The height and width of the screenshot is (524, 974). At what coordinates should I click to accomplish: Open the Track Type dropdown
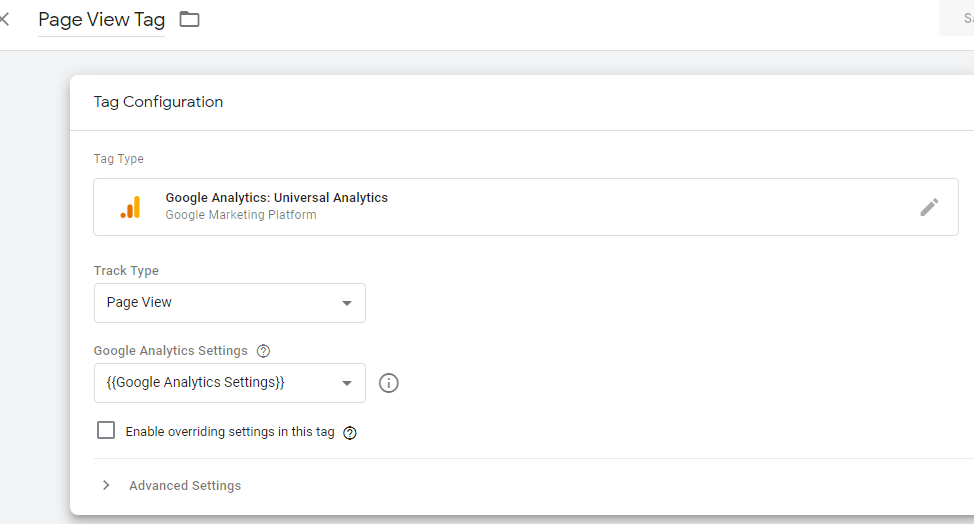click(230, 303)
